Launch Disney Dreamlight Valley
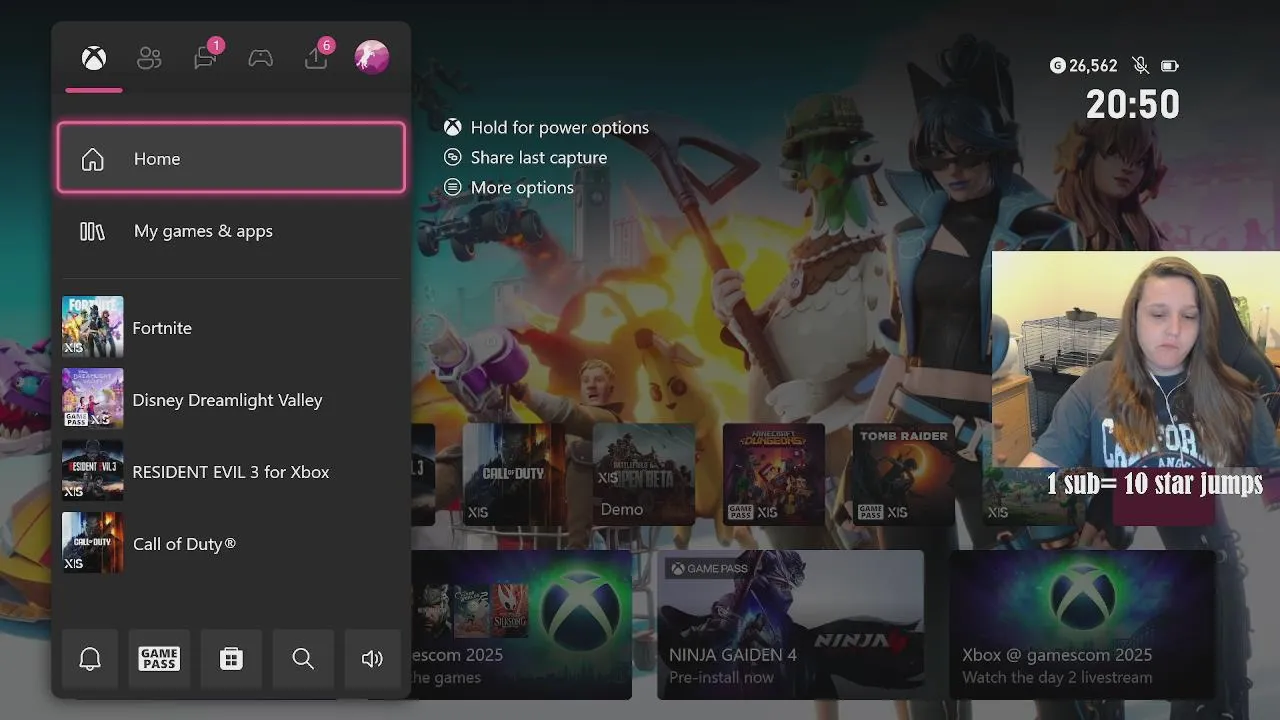The height and width of the screenshot is (720, 1280). [x=231, y=399]
